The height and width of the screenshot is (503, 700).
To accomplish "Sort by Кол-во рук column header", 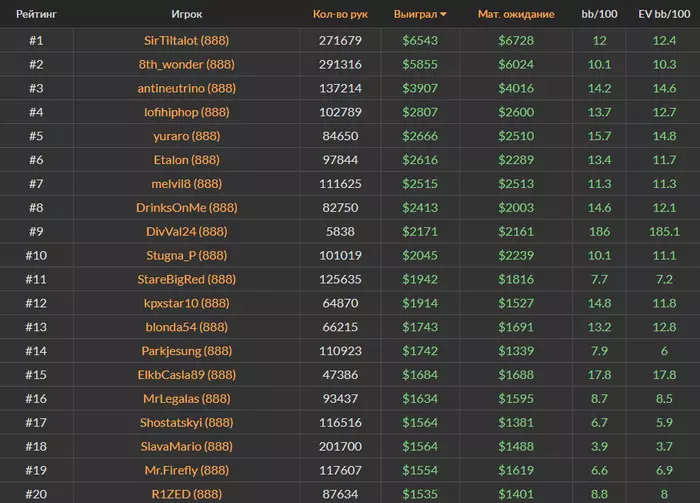I will click(340, 14).
